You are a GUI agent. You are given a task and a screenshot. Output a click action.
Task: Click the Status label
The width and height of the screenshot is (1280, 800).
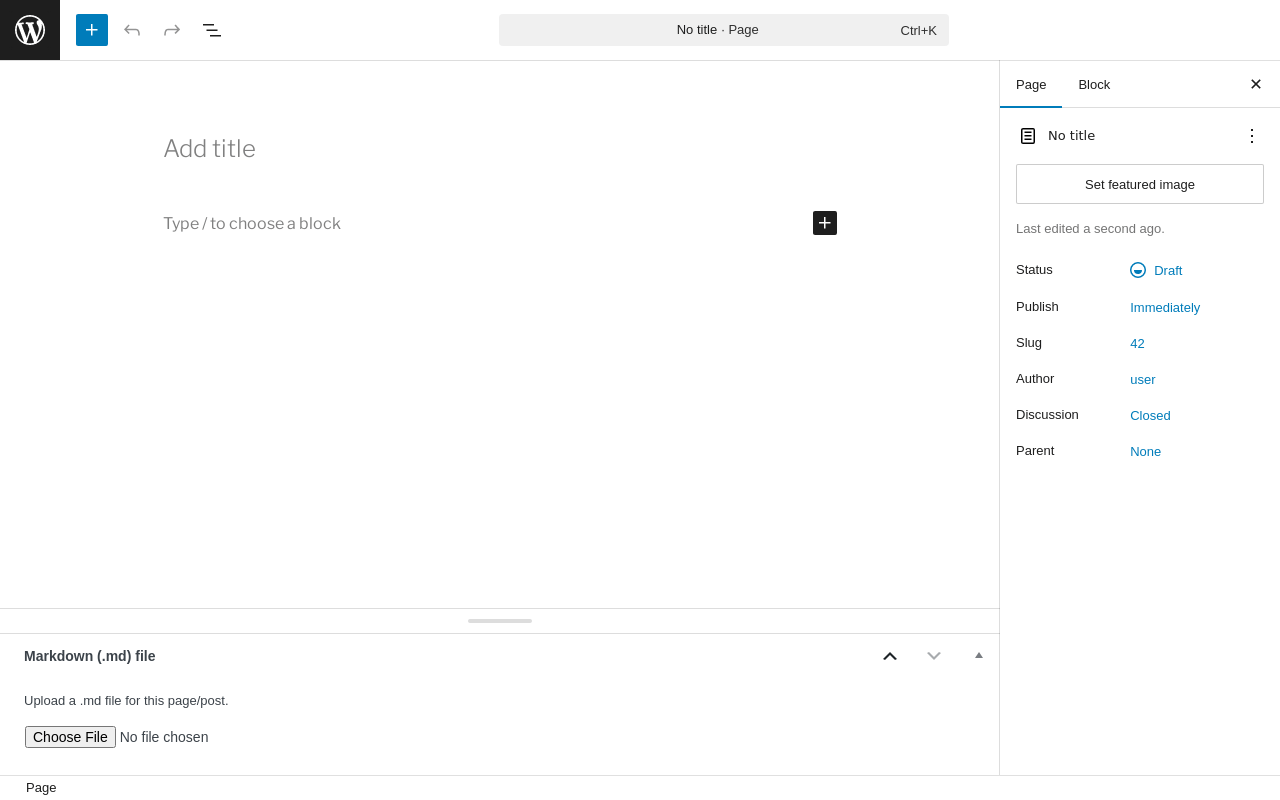(1034, 270)
